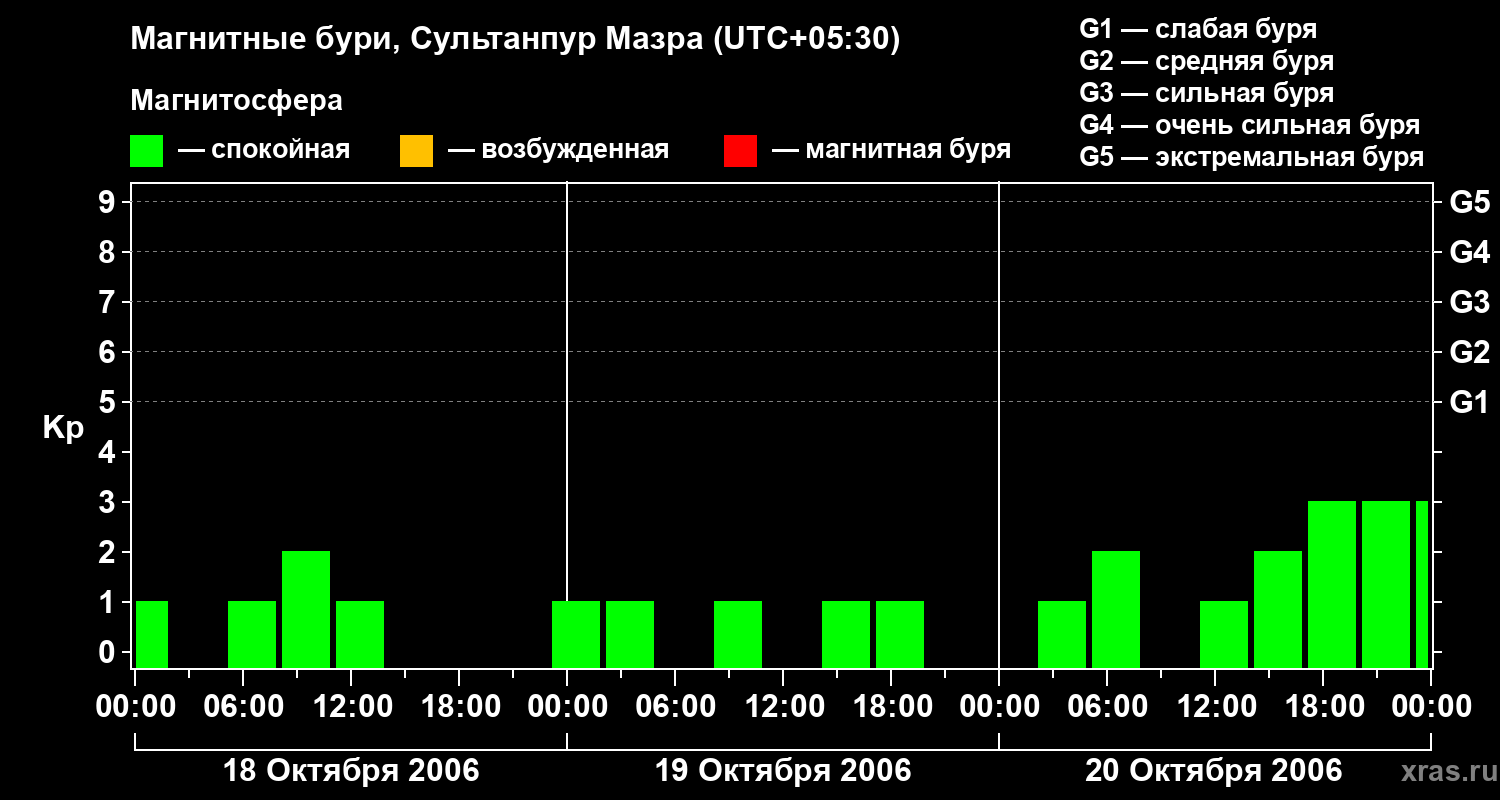Click the right-axis 'G3' storm level label

tap(1469, 302)
